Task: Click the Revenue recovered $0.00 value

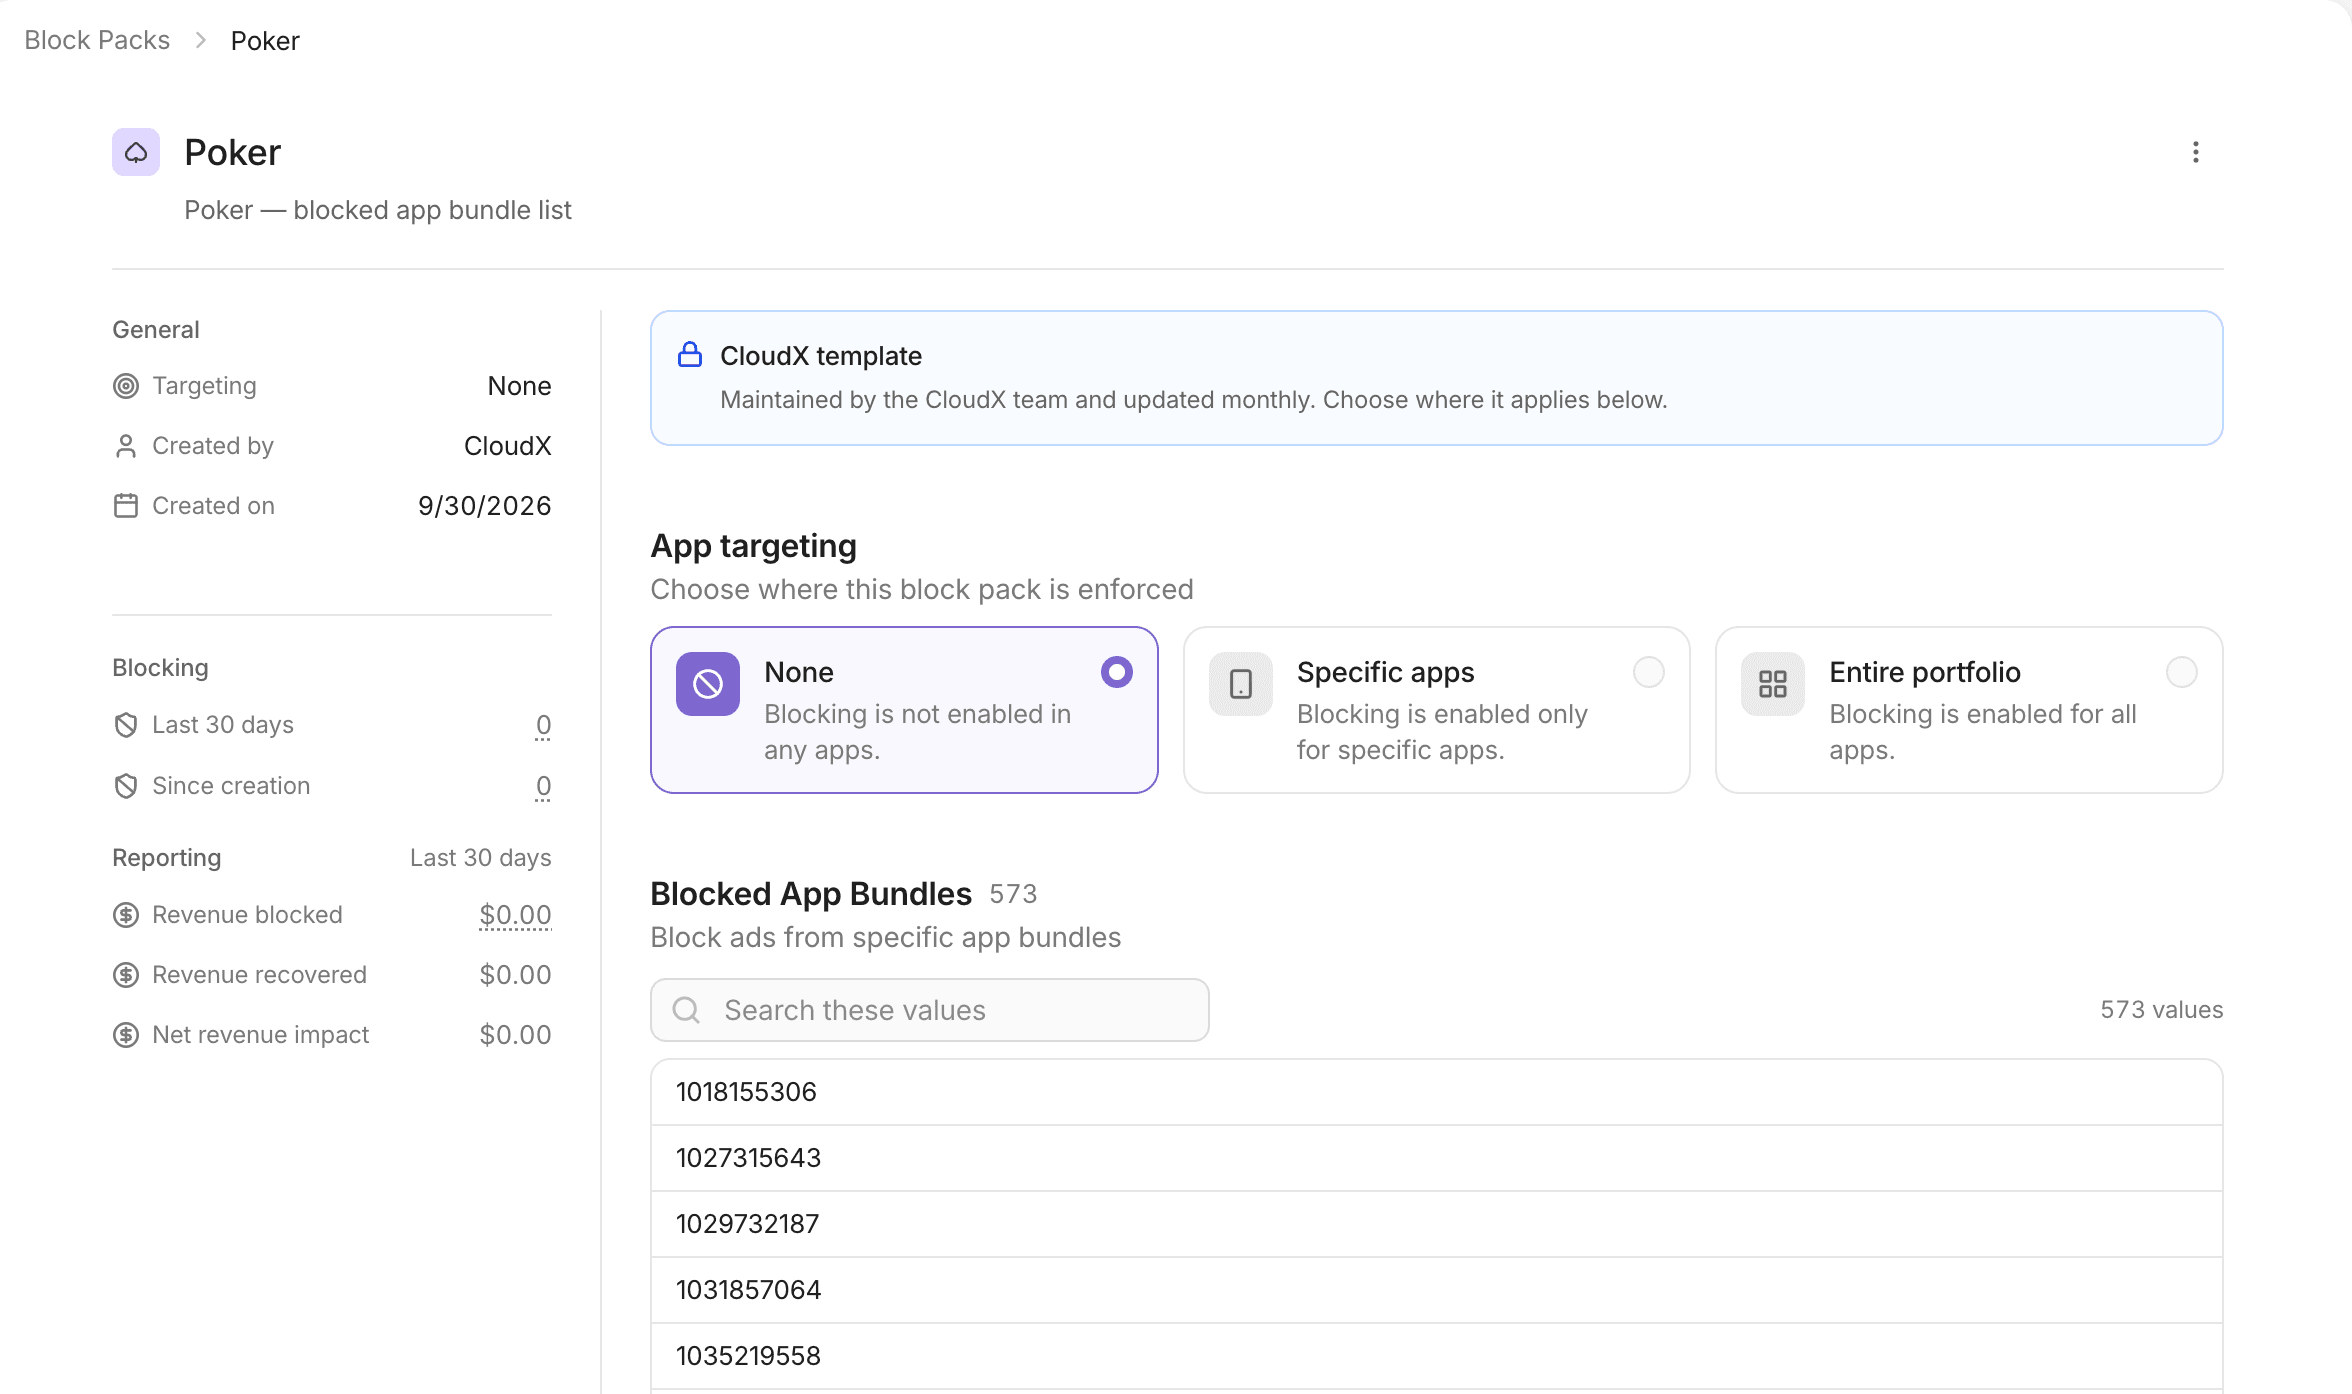Action: click(x=515, y=975)
